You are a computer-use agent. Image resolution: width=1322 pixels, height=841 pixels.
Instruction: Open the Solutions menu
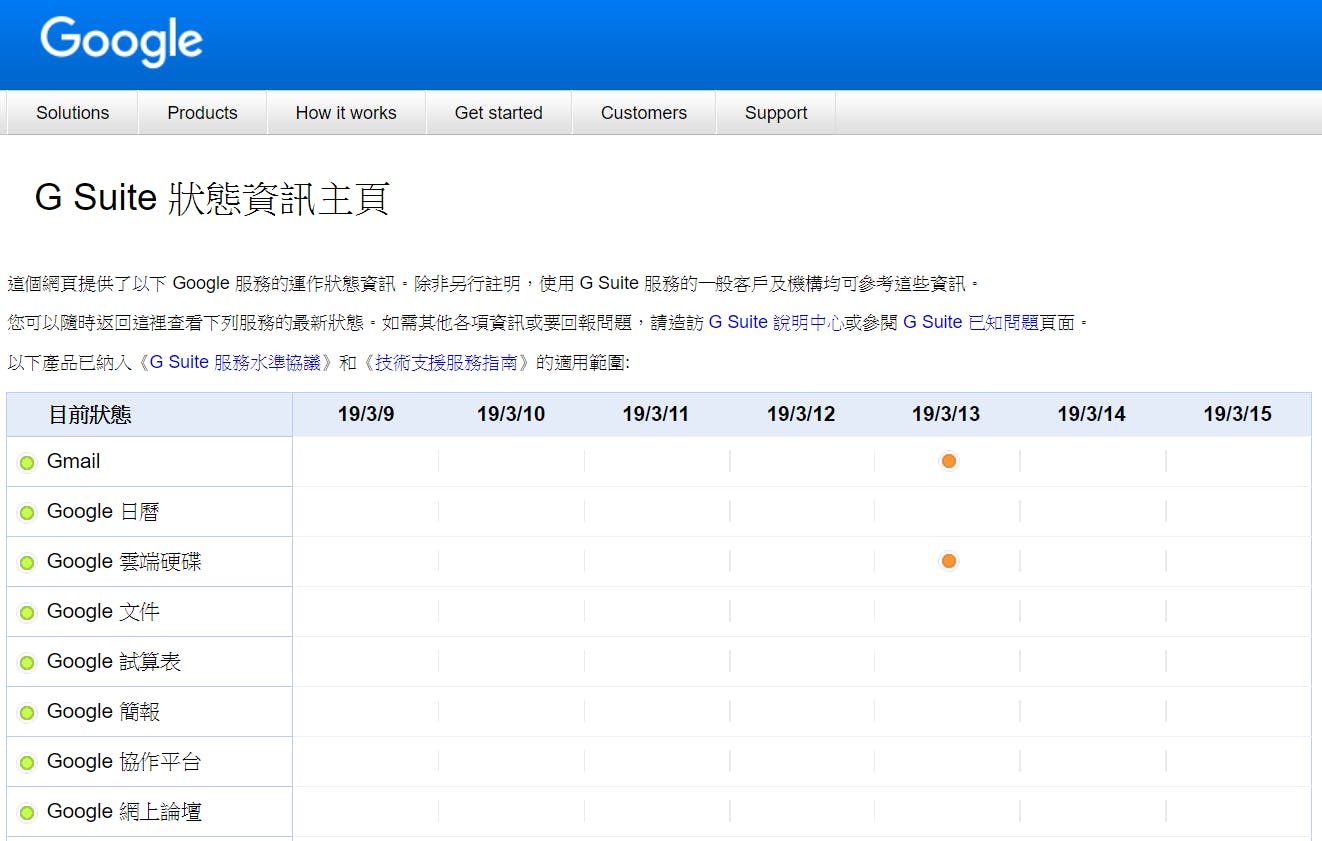point(73,113)
